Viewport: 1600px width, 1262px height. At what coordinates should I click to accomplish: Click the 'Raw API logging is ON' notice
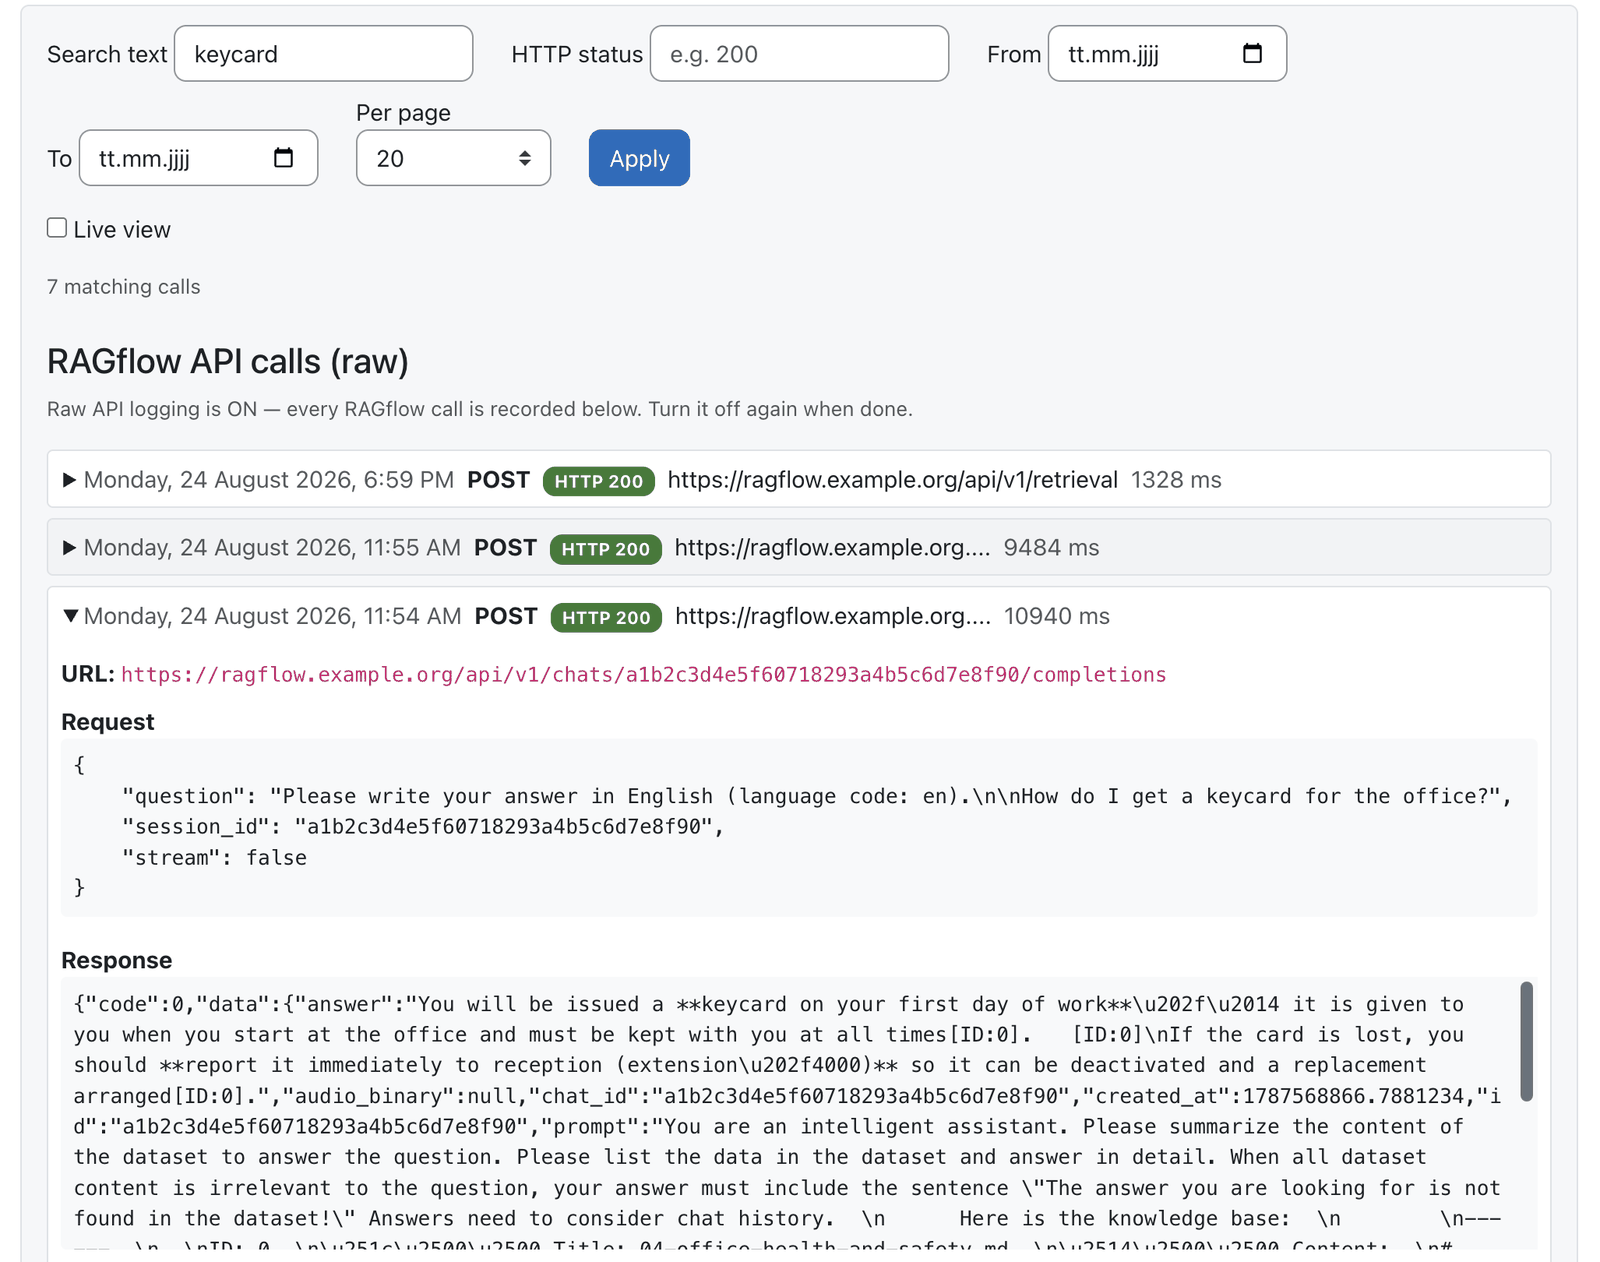(x=480, y=409)
